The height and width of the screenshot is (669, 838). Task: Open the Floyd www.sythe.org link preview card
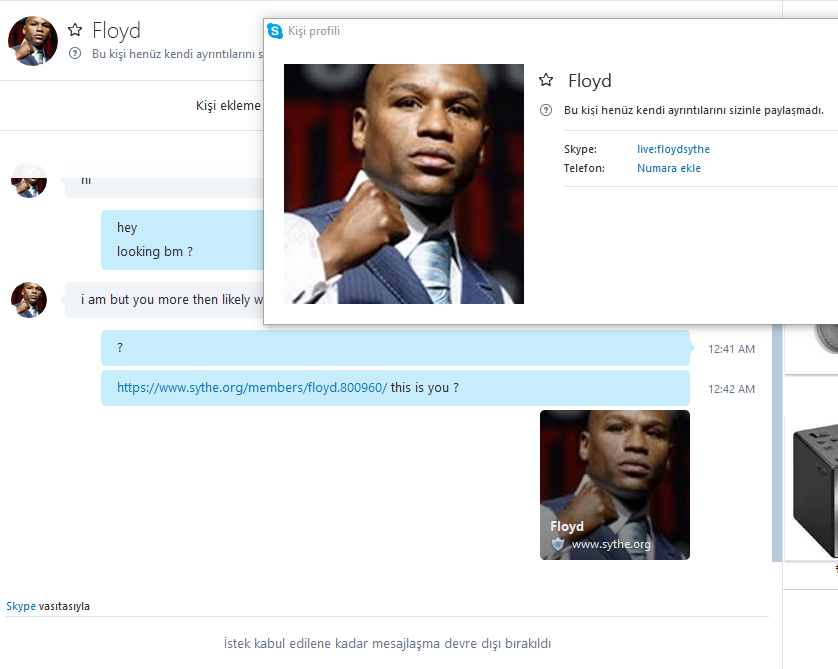(x=615, y=485)
